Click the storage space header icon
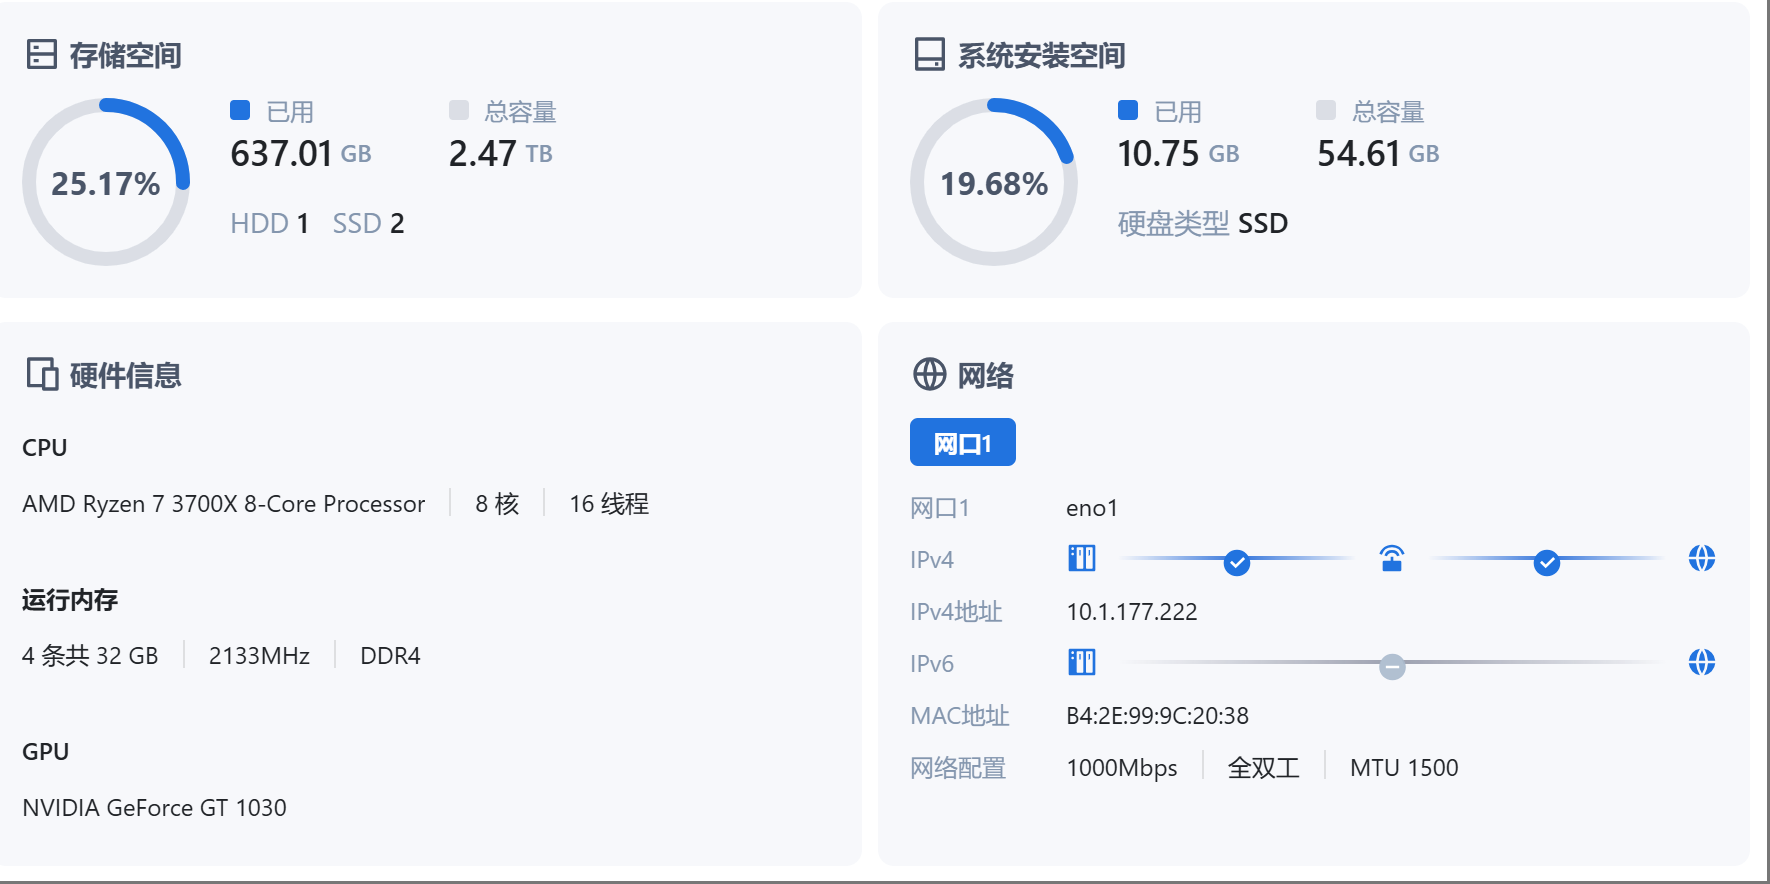Screen dimensions: 1770x884 pos(41,55)
